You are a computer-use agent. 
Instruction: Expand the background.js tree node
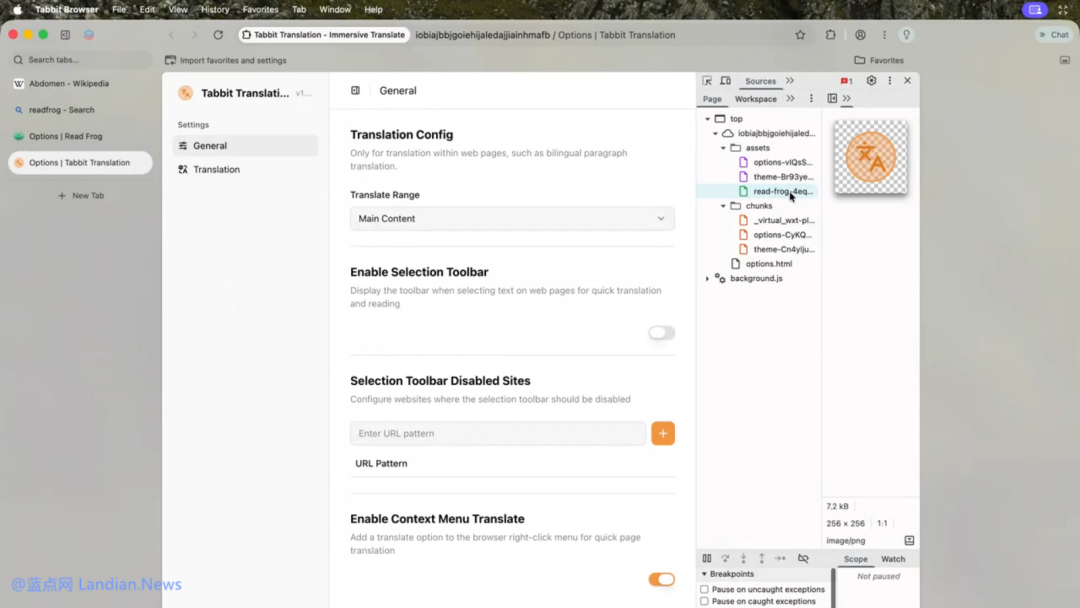click(x=708, y=279)
